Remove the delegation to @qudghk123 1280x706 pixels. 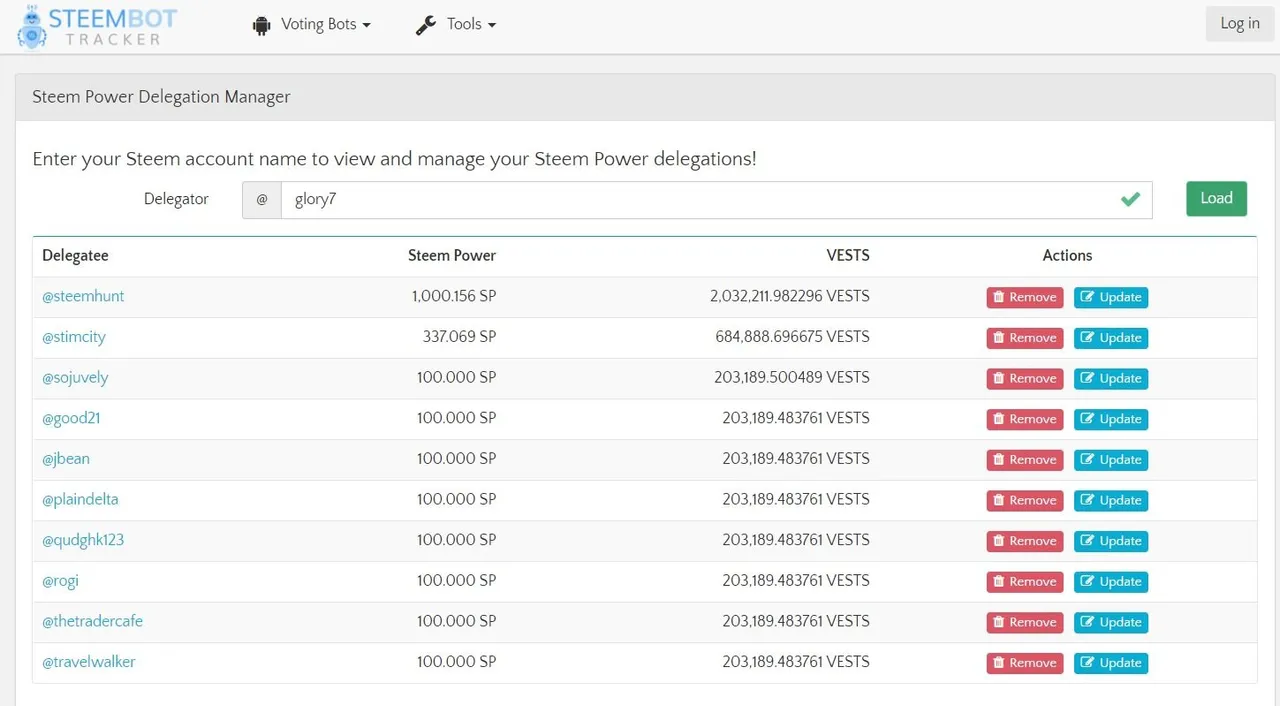click(x=1025, y=541)
